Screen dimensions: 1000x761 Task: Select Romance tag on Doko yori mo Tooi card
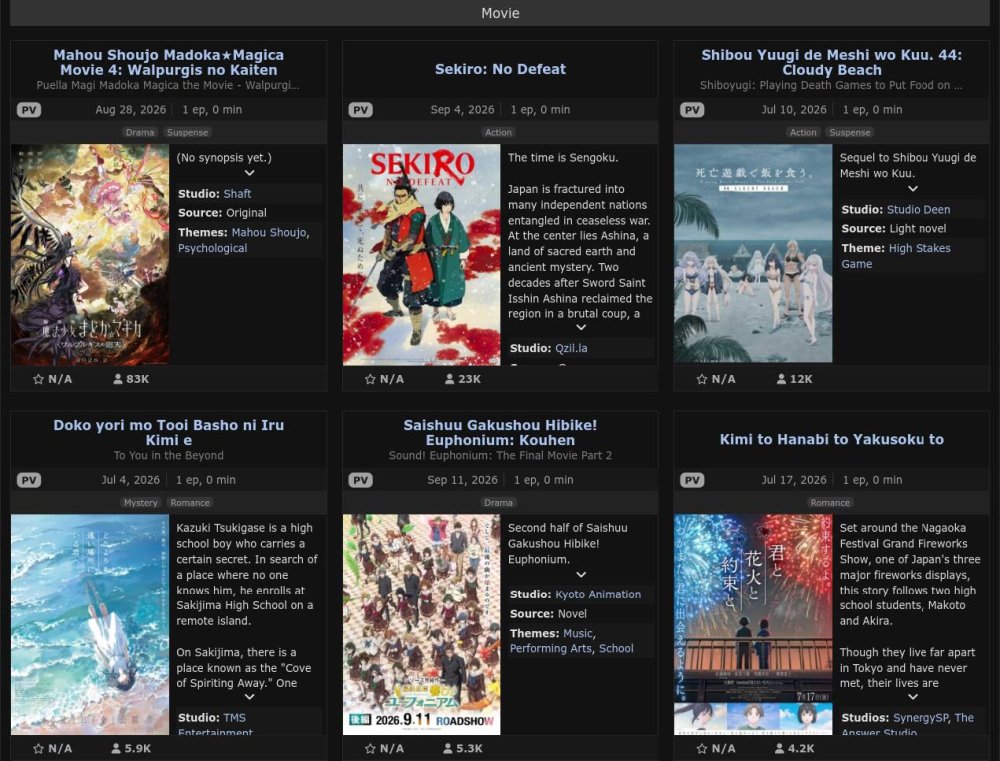(x=190, y=503)
